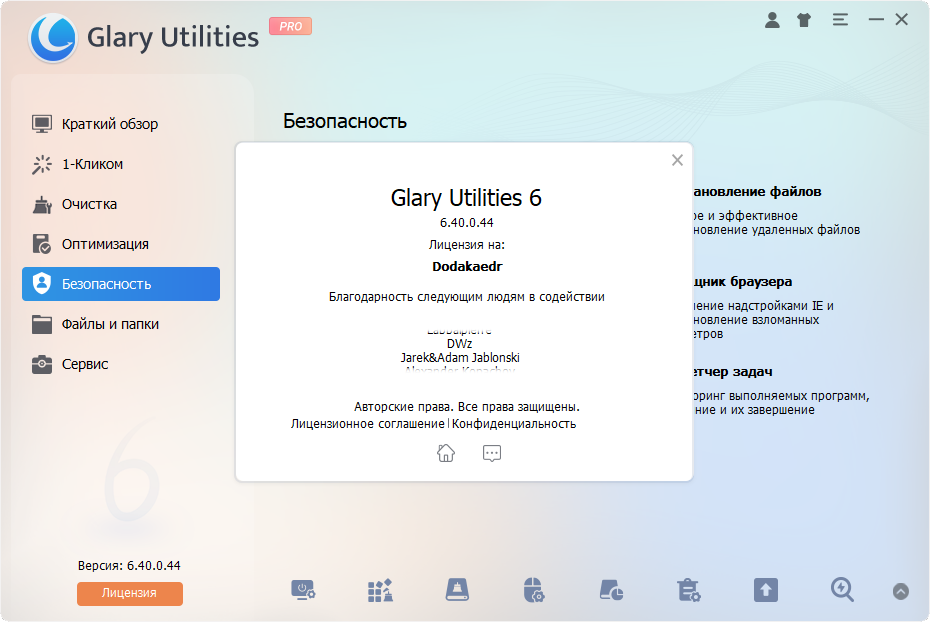Click the software update upward arrow icon
Image resolution: width=930 pixels, height=622 pixels.
coord(765,590)
